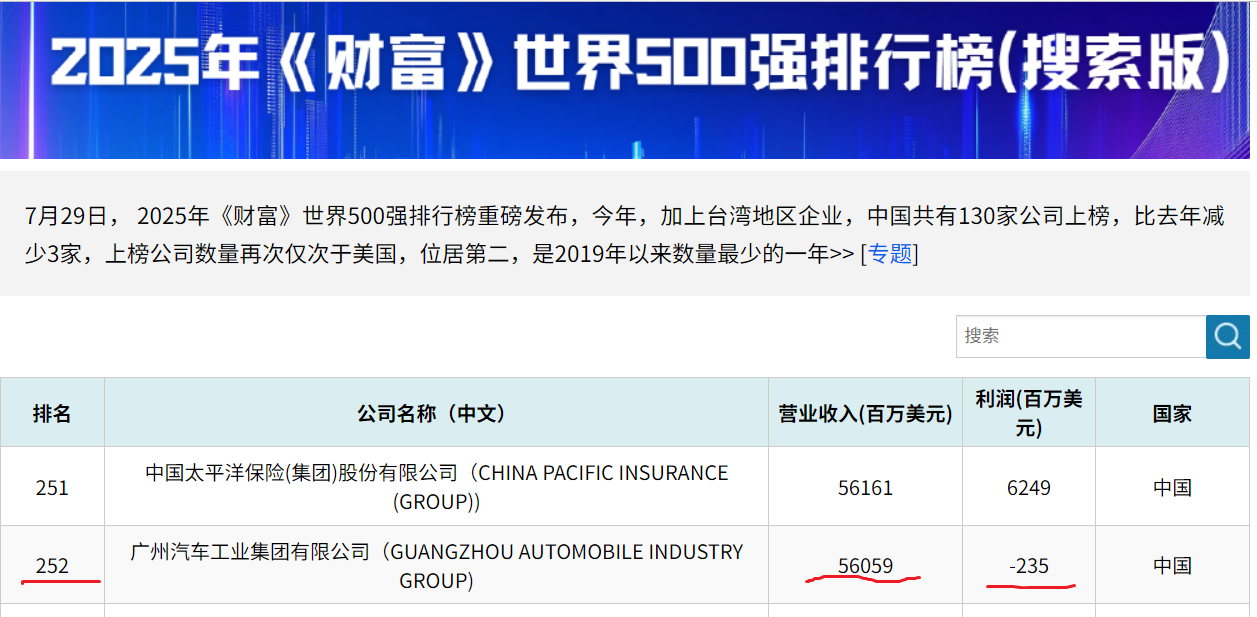Select rank cell 251

point(52,488)
